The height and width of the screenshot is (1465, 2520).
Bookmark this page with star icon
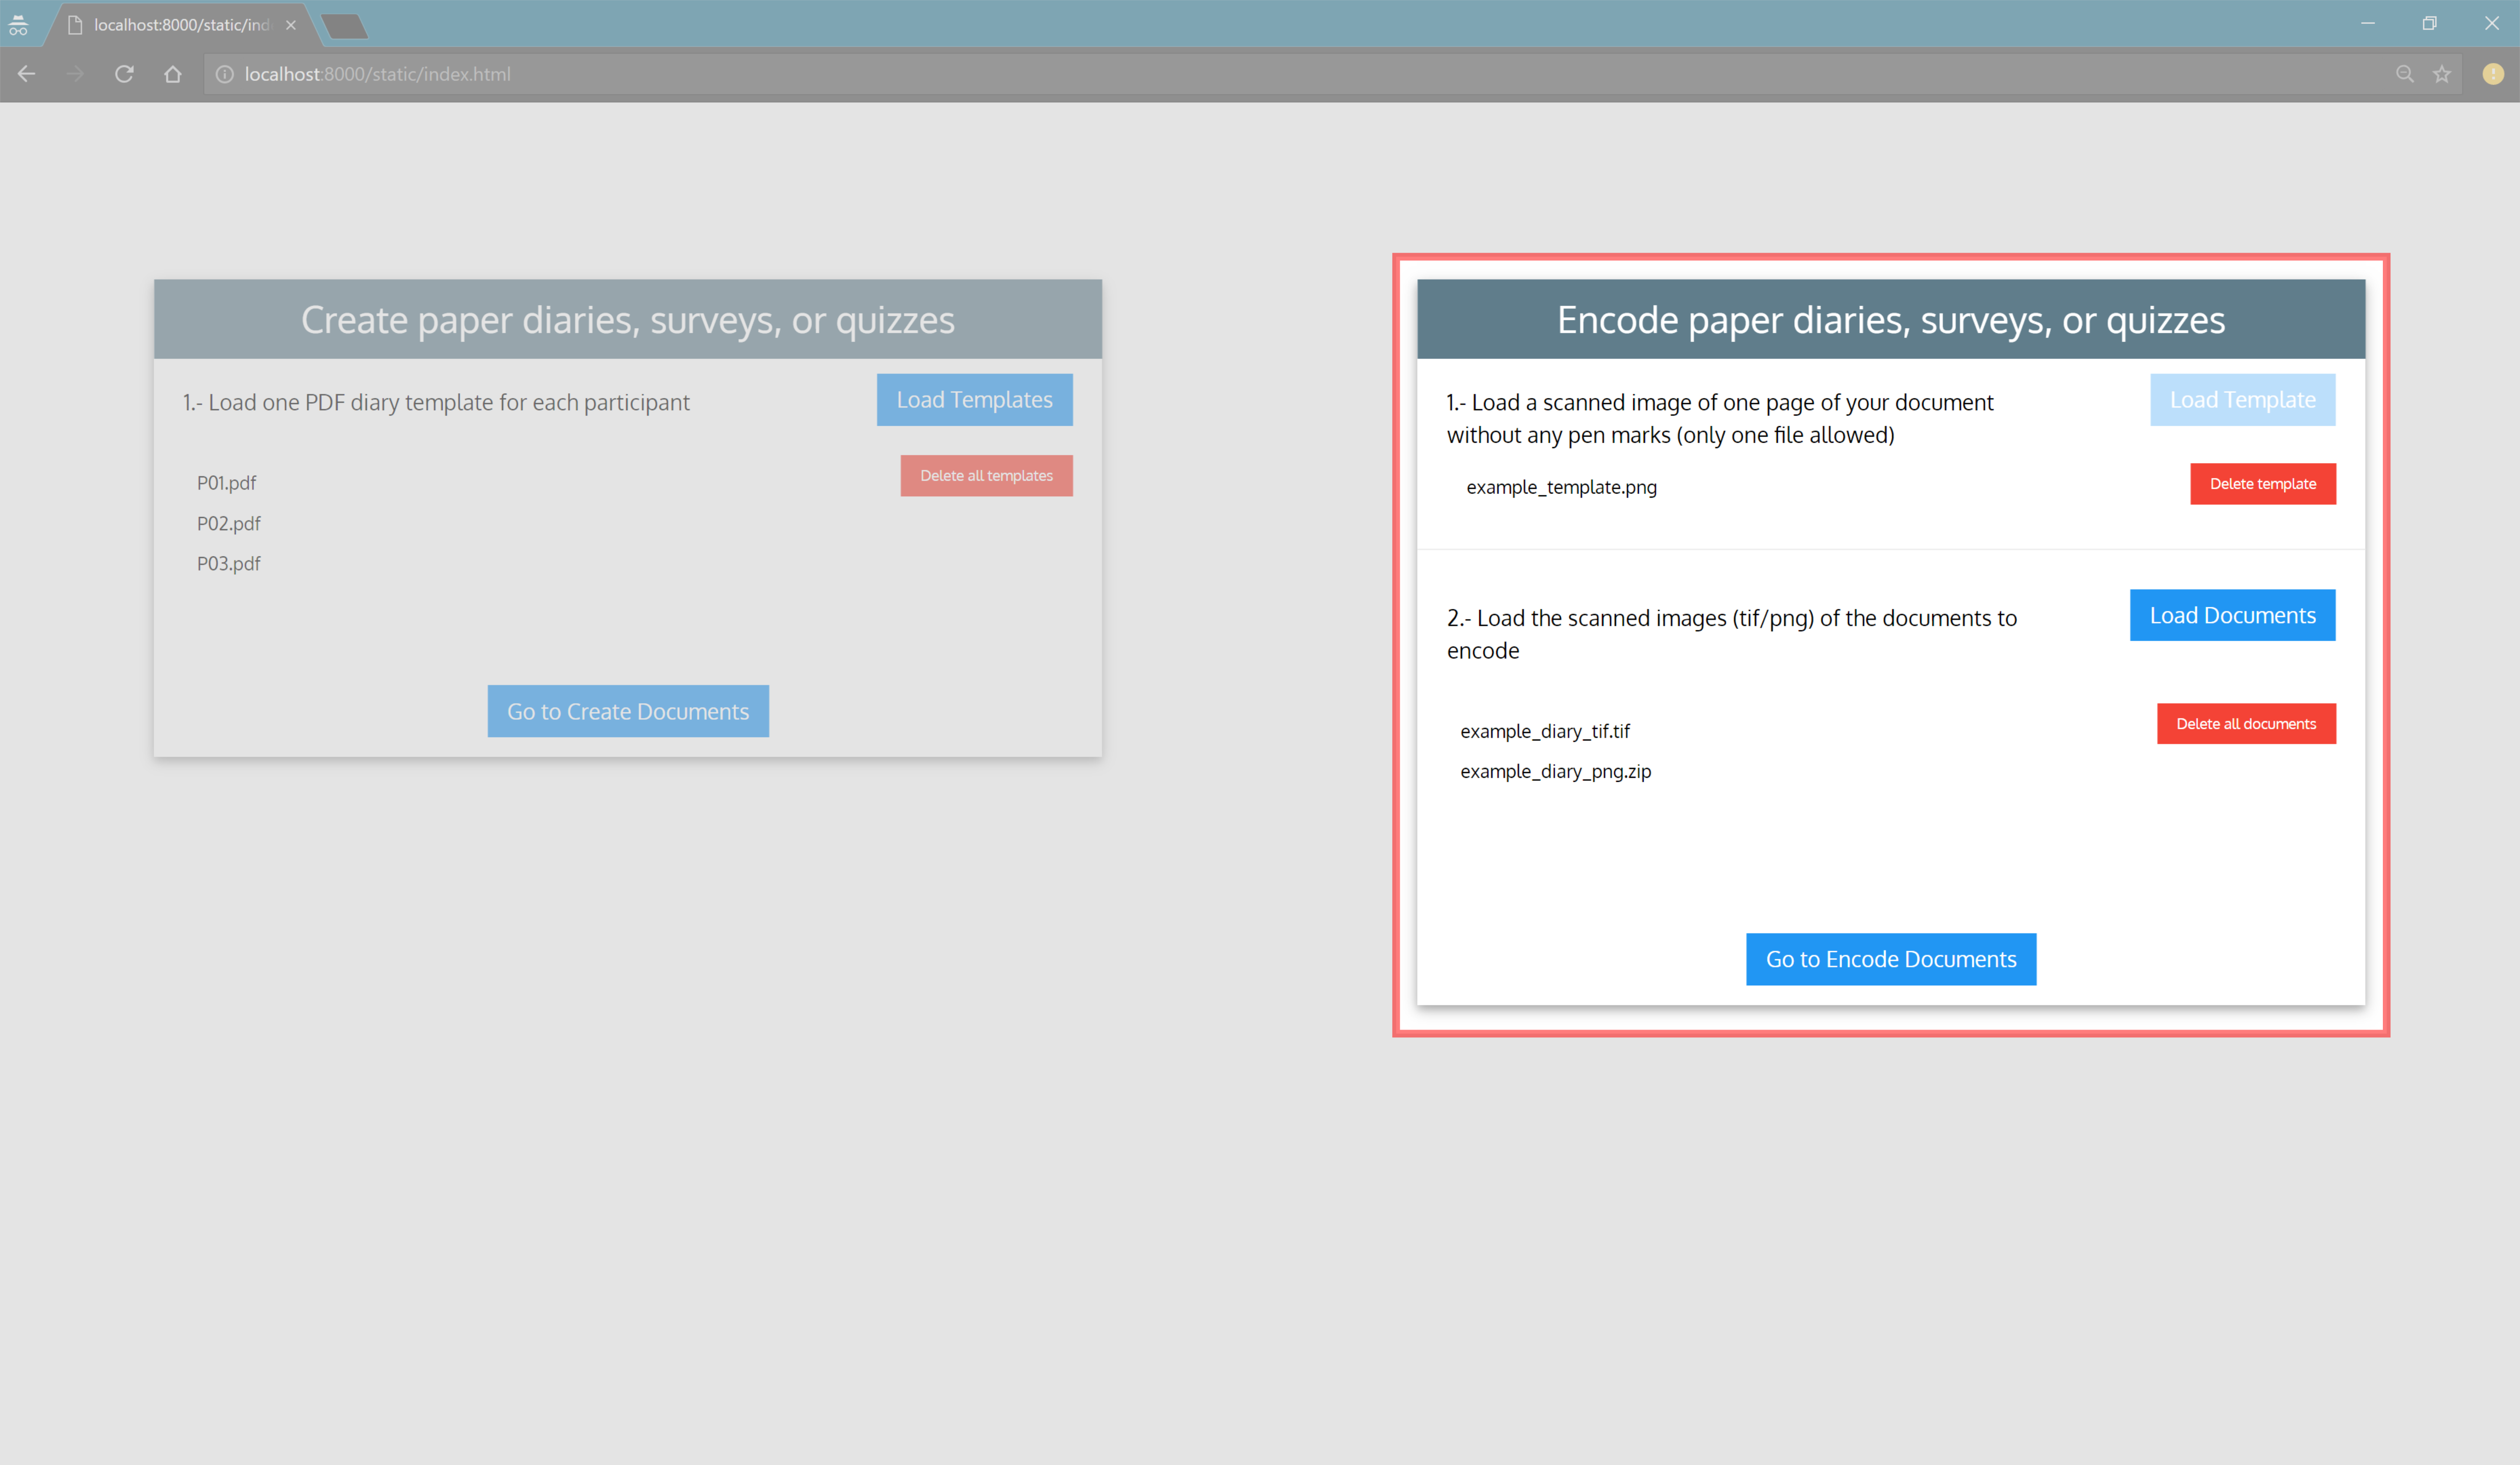pos(2442,74)
